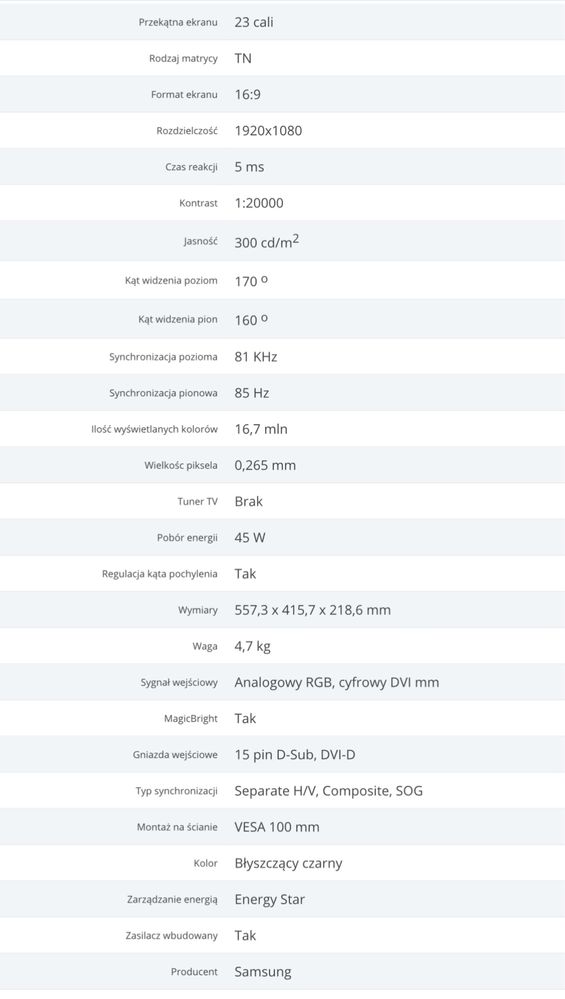Select the 23 cali screen size value

(x=254, y=22)
